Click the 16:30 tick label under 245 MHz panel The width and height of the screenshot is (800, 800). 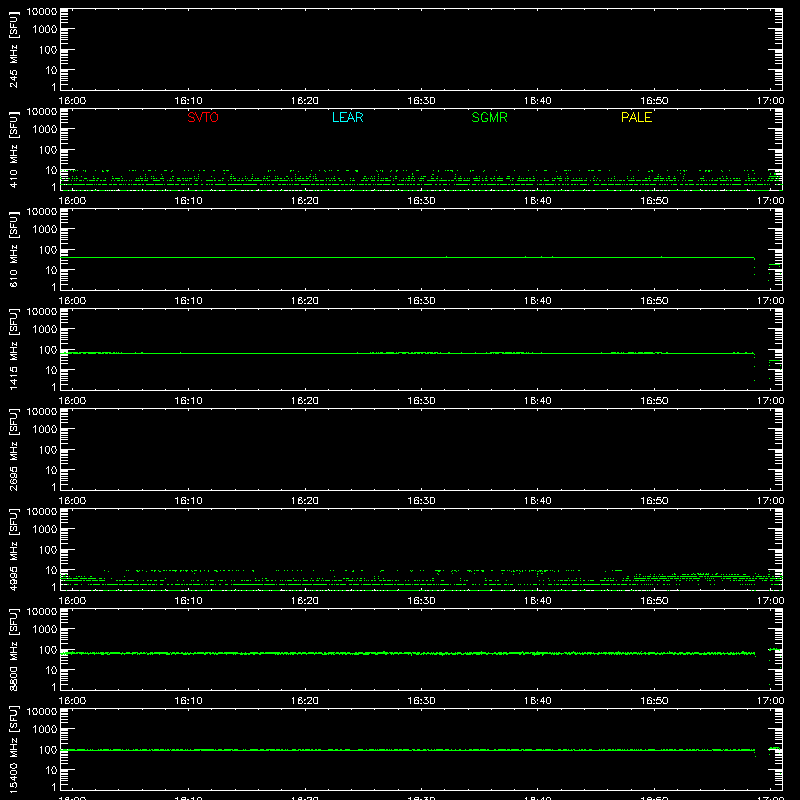pos(421,101)
